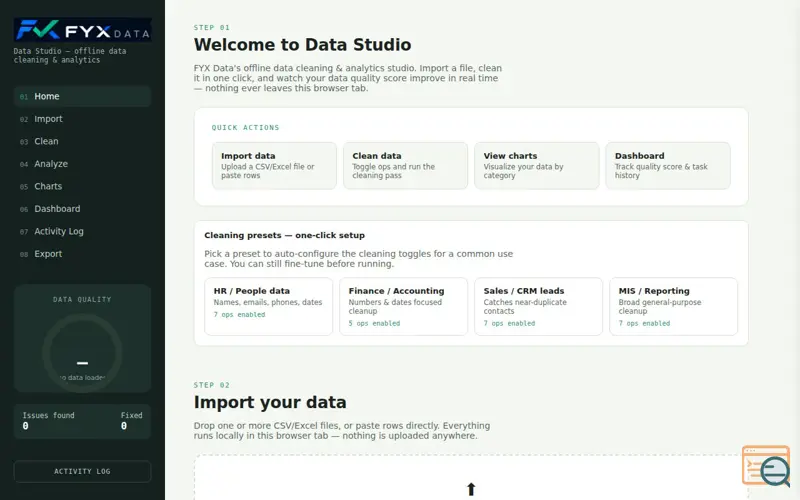This screenshot has width=800, height=500.
Task: Click the Data Quality score gauge
Action: (x=82, y=353)
